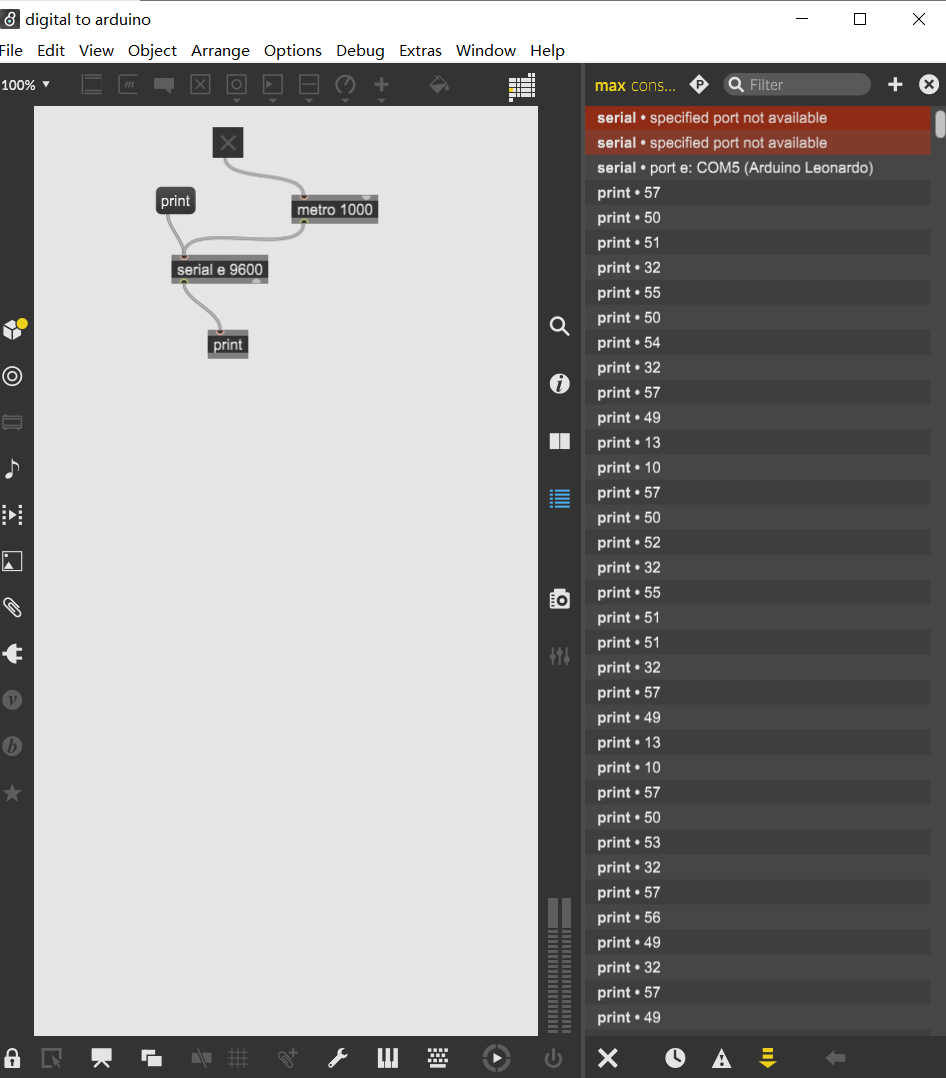
Task: Close the max console sidebar panel
Action: pyautogui.click(x=929, y=85)
